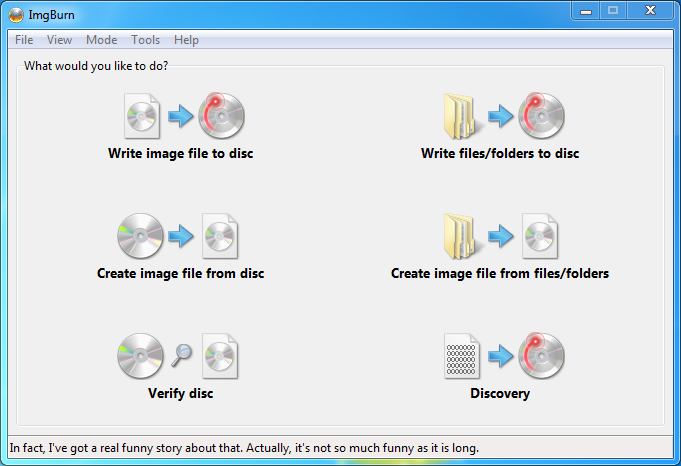The image size is (681, 466).
Task: Open the File menu
Action: [x=24, y=40]
